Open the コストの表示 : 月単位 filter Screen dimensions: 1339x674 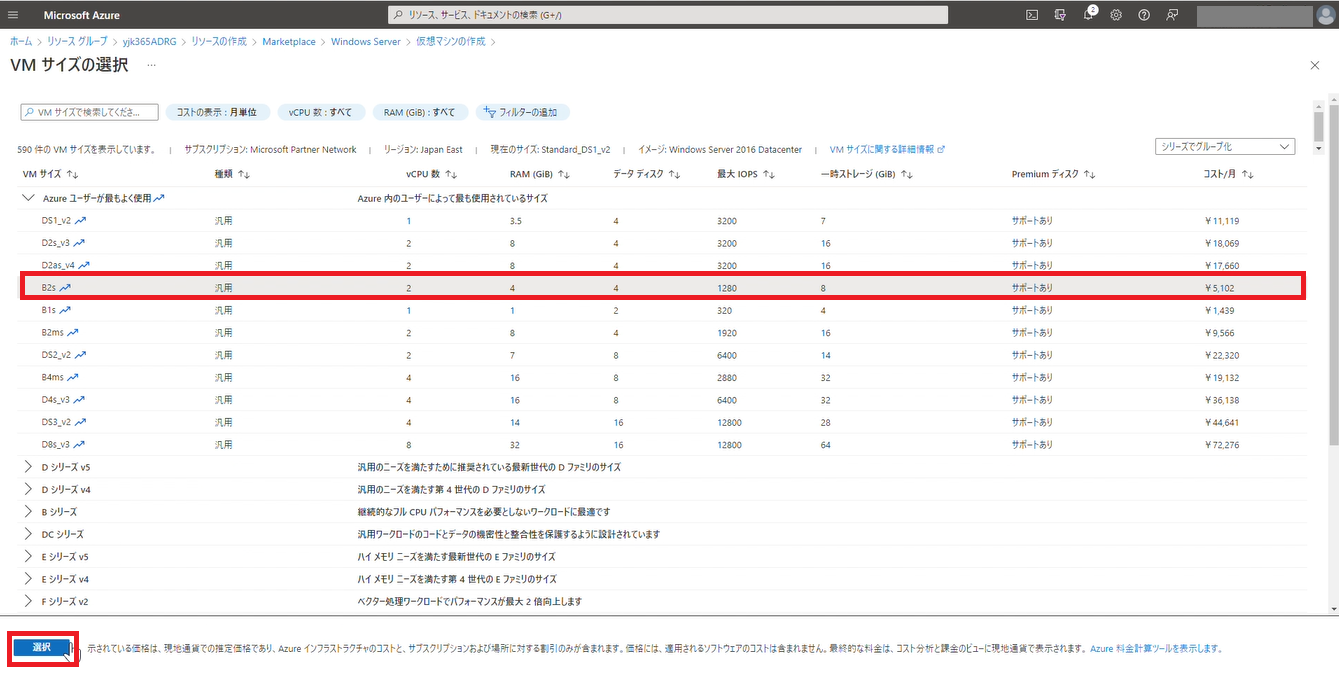tap(217, 112)
